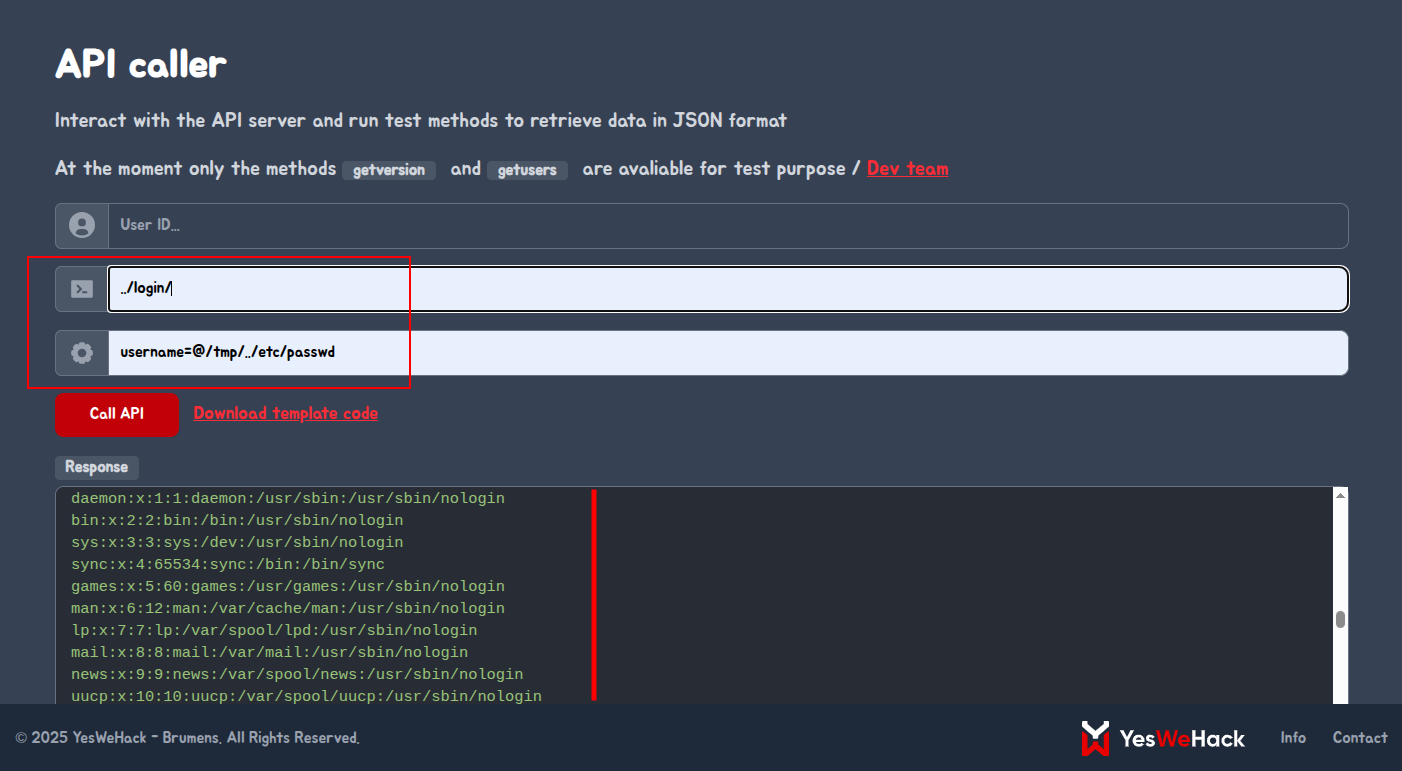The height and width of the screenshot is (771, 1402).
Task: Open the Contact link in footer
Action: (x=1360, y=737)
